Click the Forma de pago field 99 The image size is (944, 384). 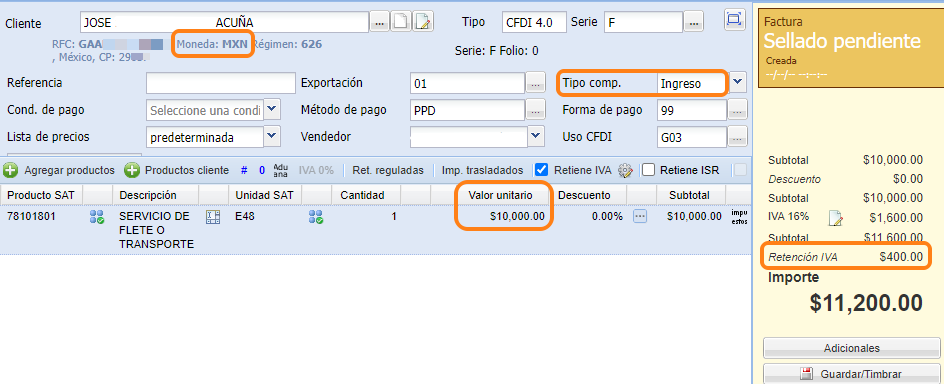(692, 110)
